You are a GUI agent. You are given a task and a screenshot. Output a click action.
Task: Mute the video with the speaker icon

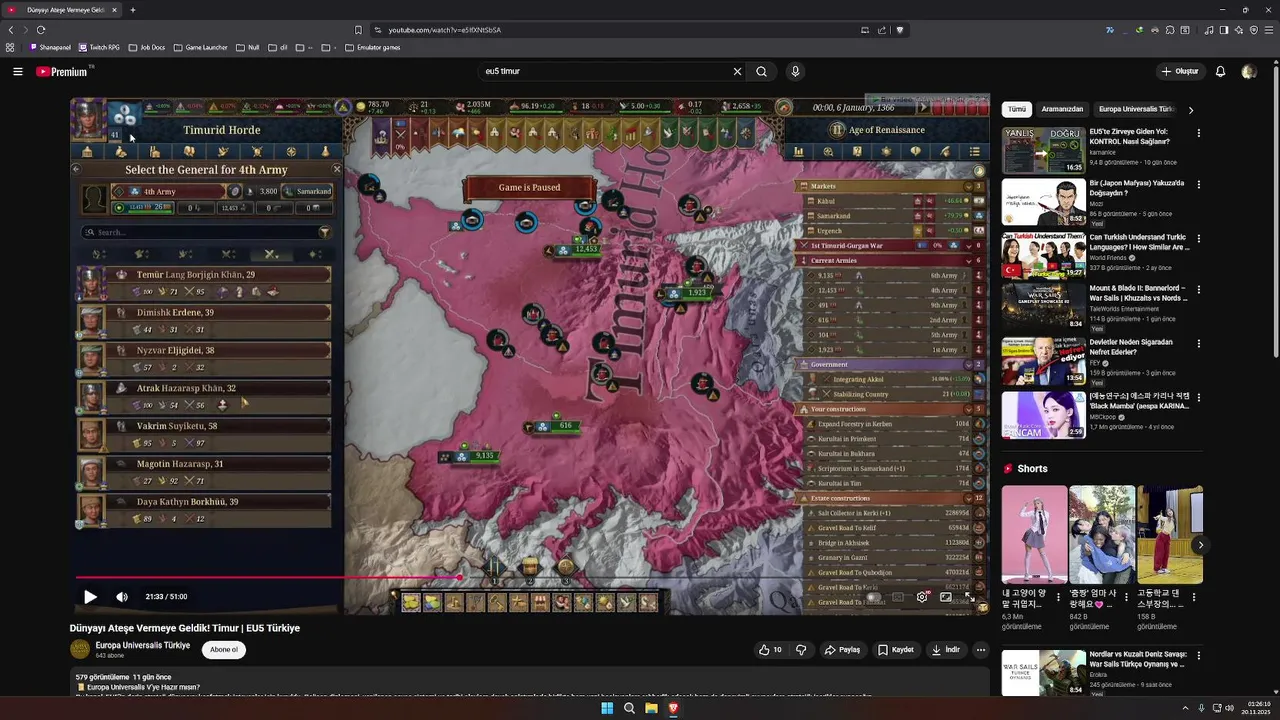point(122,597)
